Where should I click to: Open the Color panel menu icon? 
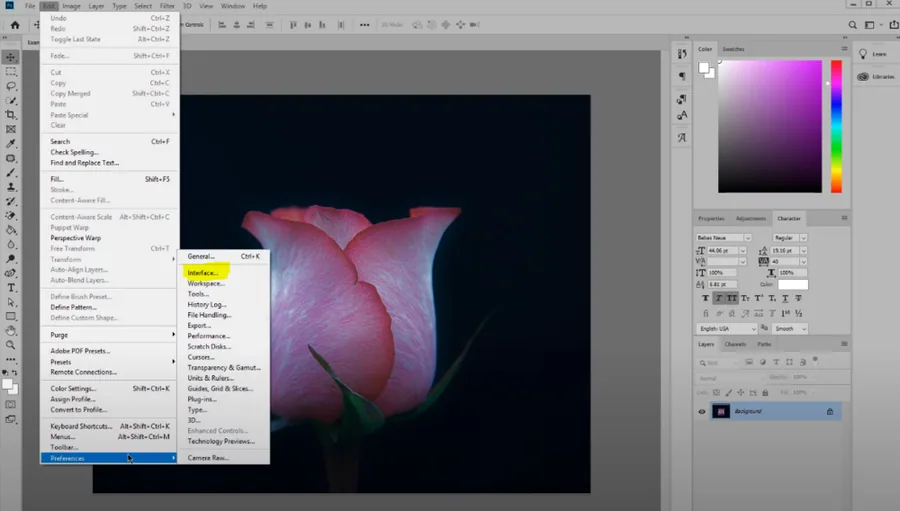(x=844, y=49)
